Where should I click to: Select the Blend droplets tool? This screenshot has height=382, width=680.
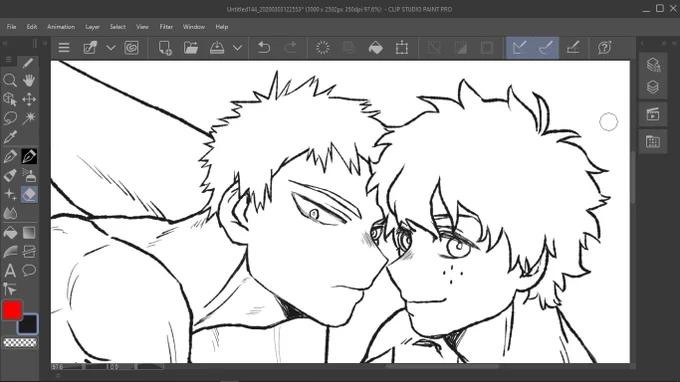(x=10, y=213)
